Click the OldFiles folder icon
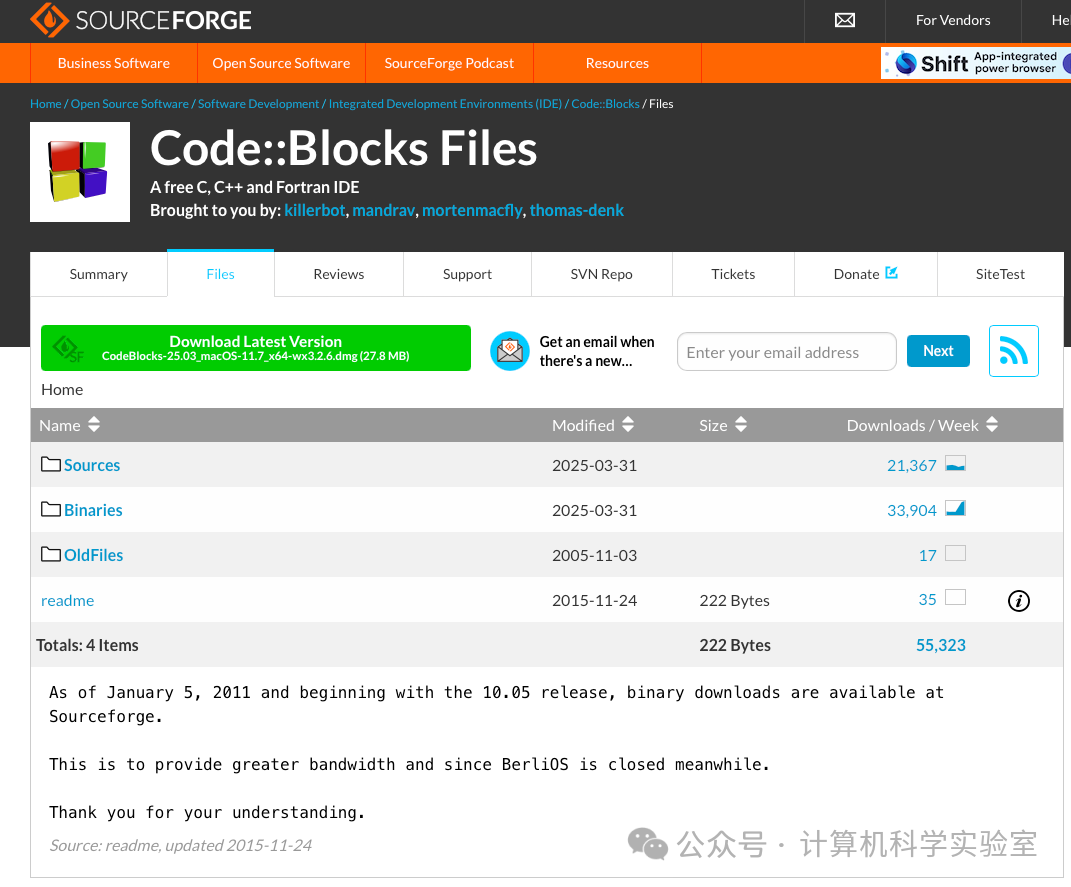The width and height of the screenshot is (1071, 887). 51,554
